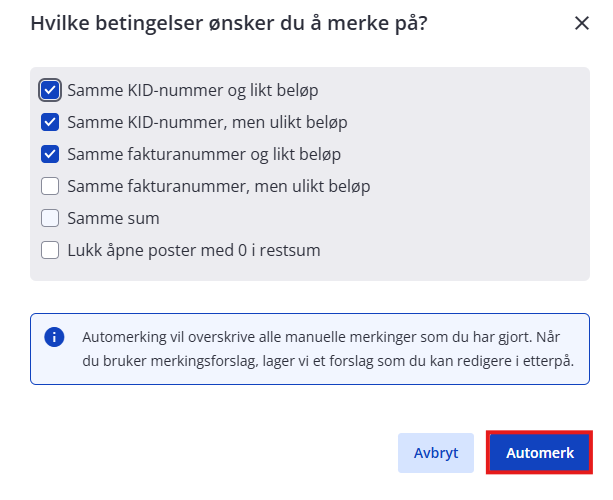613x500 pixels.
Task: Click the empty gray area of the conditions panel
Action: (x=469, y=176)
